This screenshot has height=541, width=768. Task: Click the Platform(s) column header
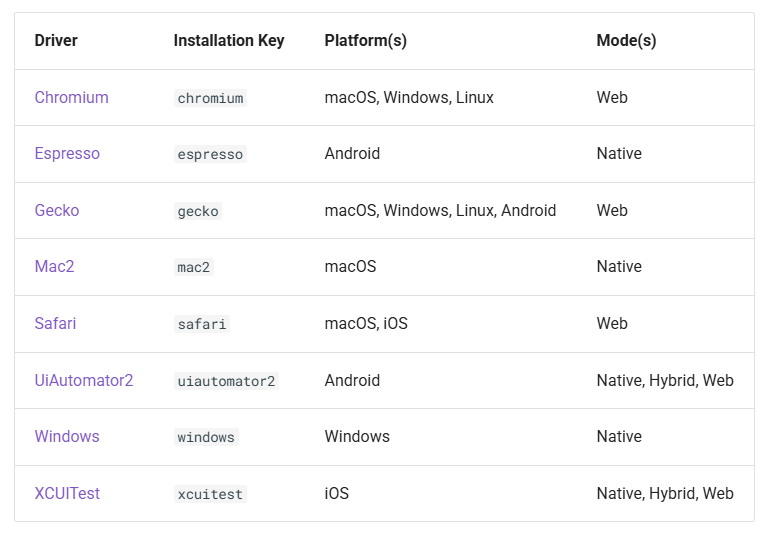pos(365,41)
